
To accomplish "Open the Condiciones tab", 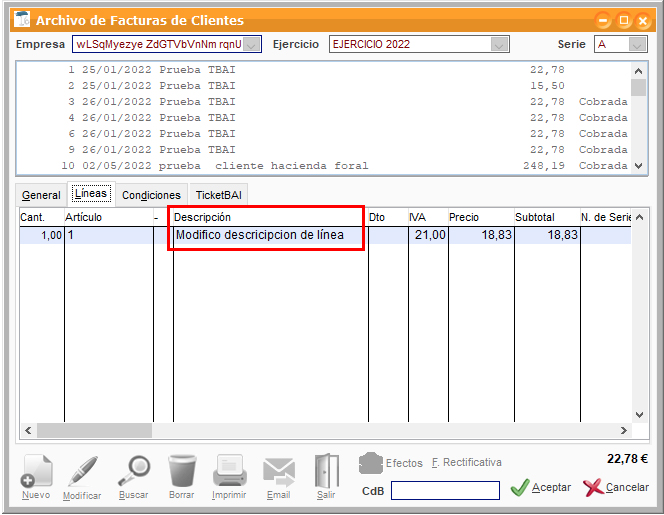I will 152,195.
